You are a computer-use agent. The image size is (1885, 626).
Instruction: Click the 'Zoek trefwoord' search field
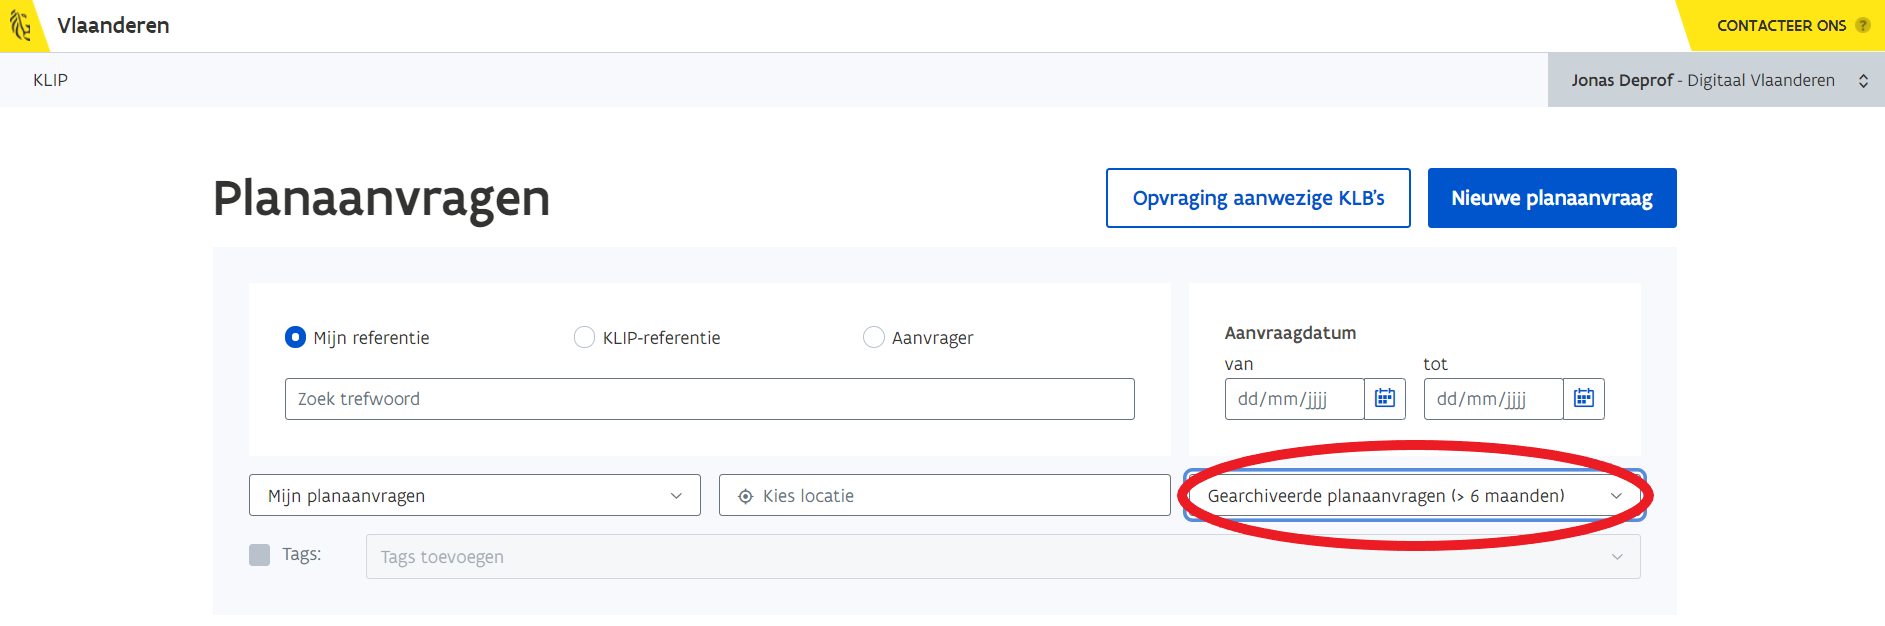click(x=709, y=399)
